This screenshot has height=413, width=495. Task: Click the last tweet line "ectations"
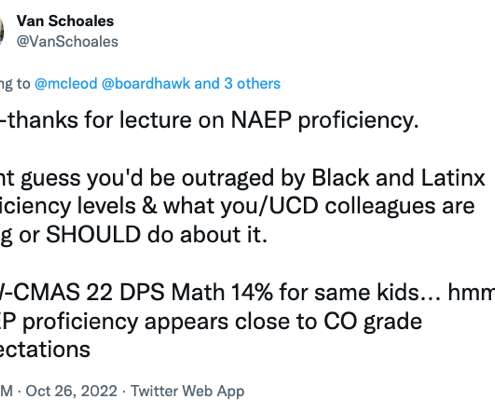click(x=45, y=350)
